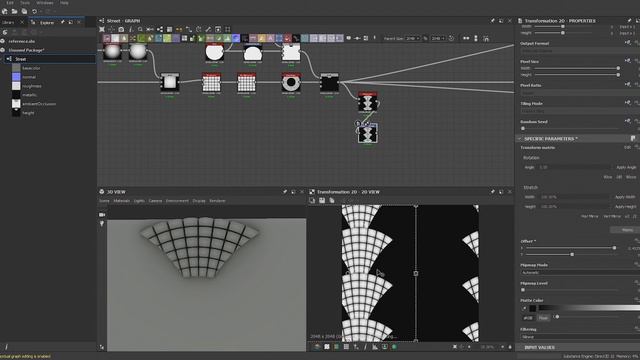Viewport: 640px width, 360px height.
Task: Open the Parent Size width dropdown
Action: point(412,38)
